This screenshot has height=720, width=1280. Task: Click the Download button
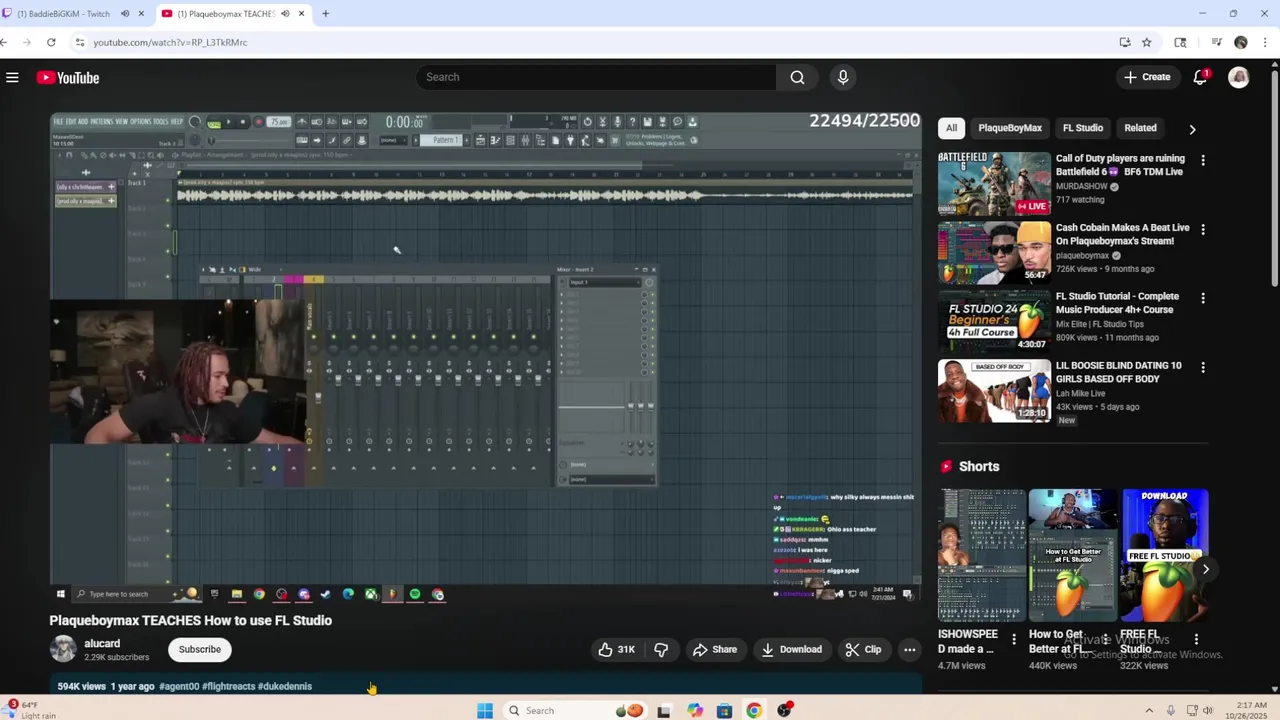point(792,649)
